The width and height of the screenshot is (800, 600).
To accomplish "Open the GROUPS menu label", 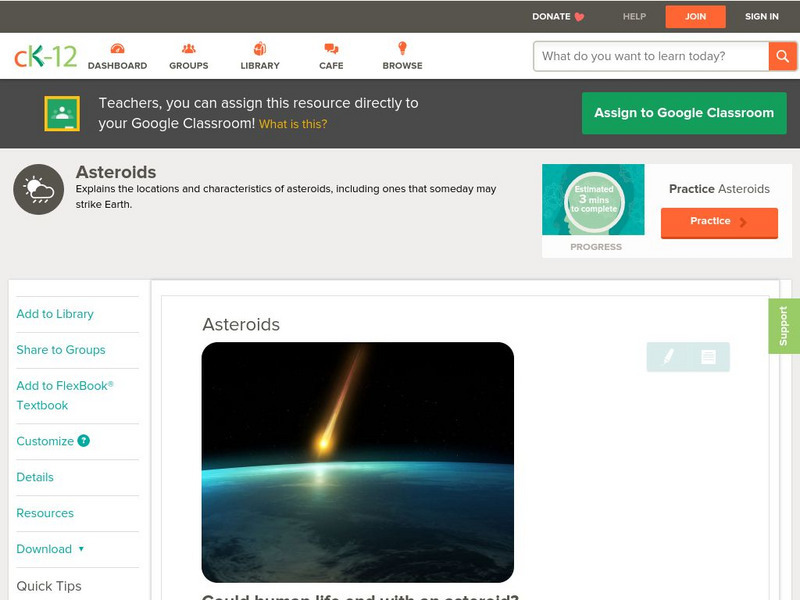I will pos(189,66).
